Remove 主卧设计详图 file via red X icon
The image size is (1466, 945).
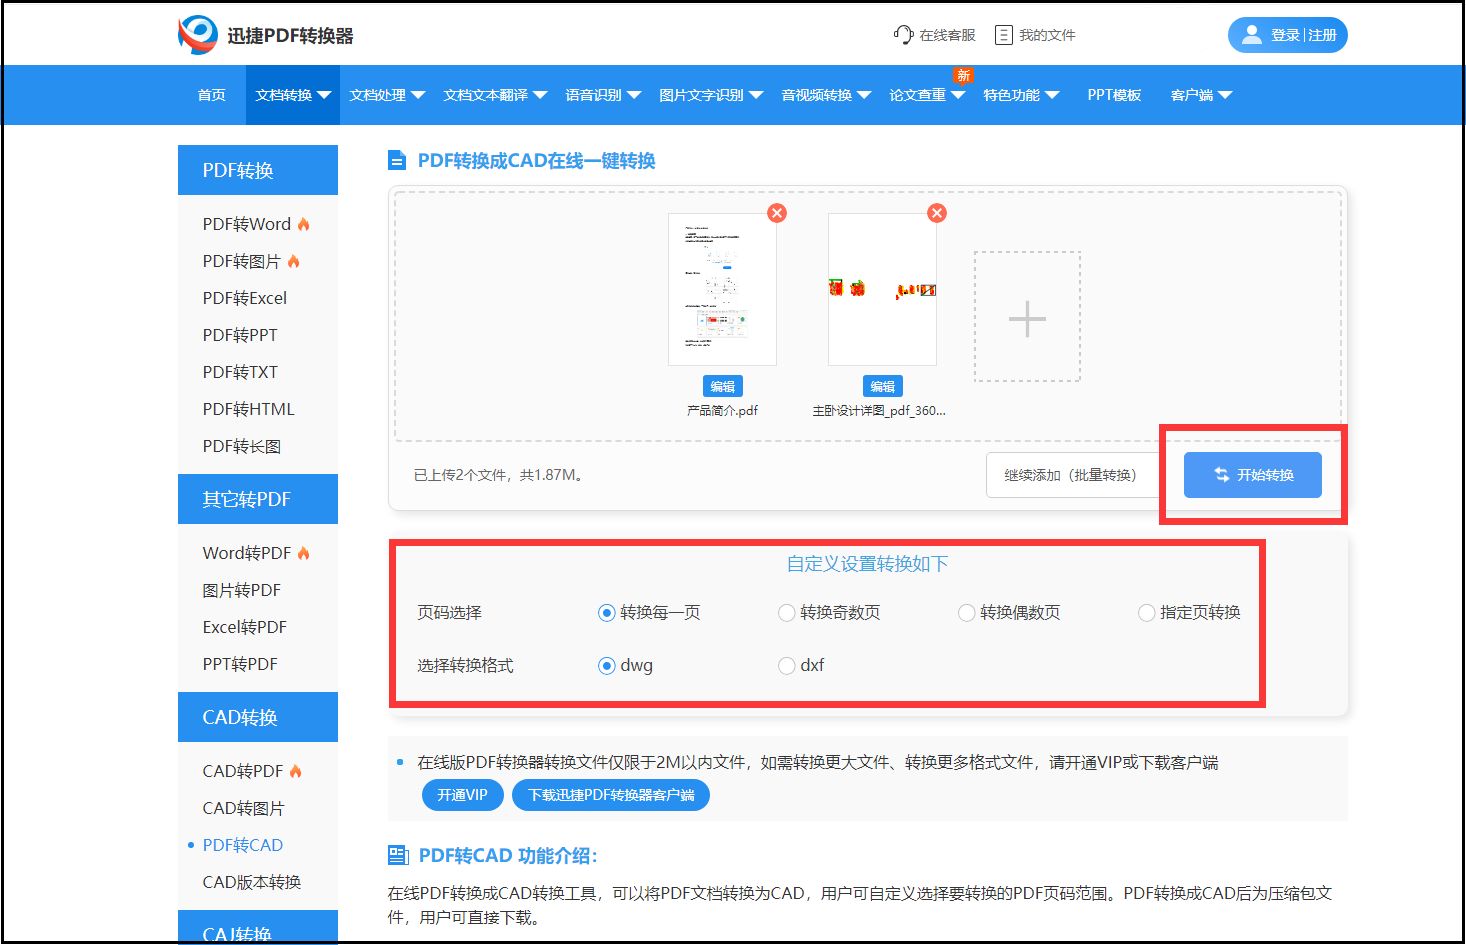coord(937,212)
